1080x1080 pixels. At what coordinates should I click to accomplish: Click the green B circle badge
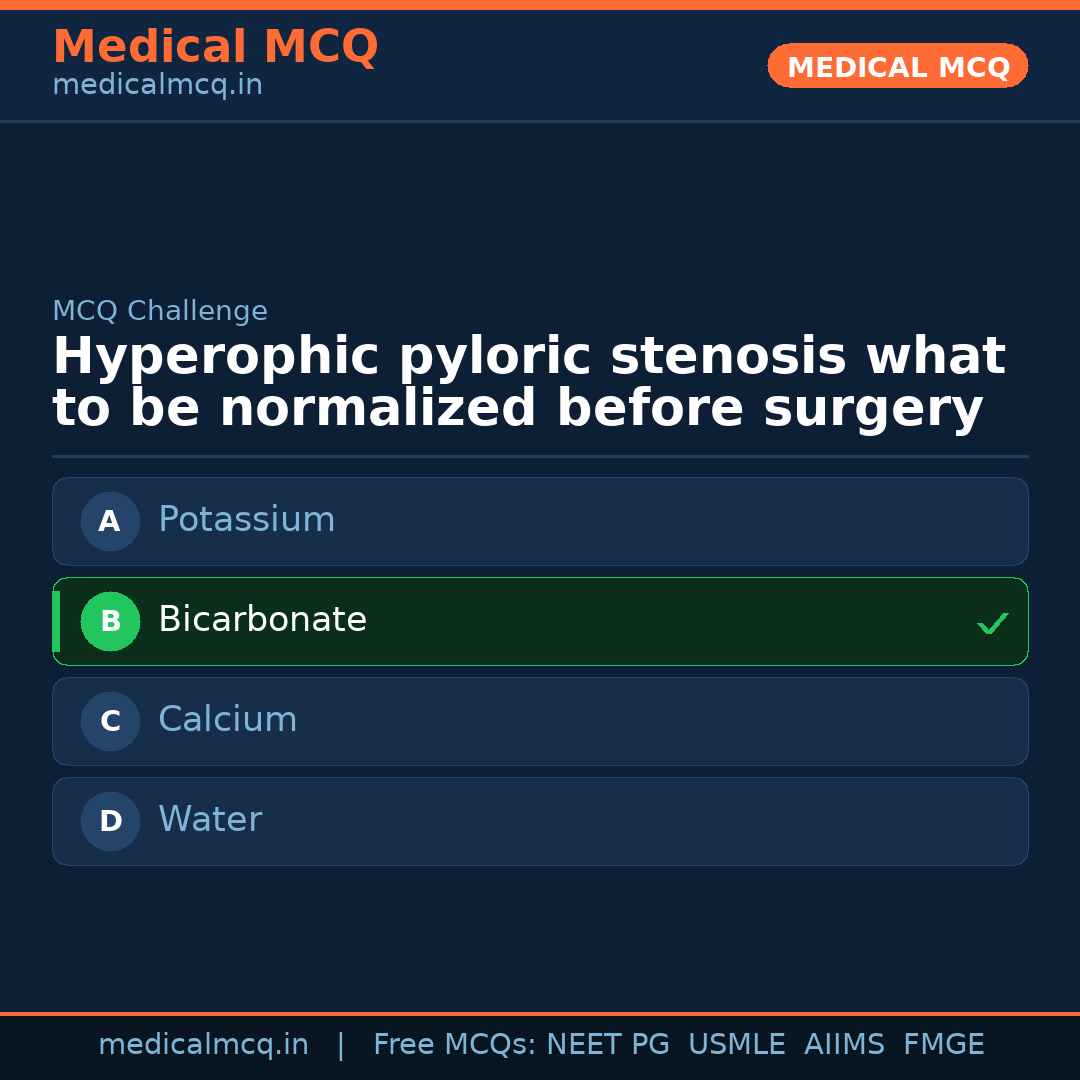click(x=110, y=621)
